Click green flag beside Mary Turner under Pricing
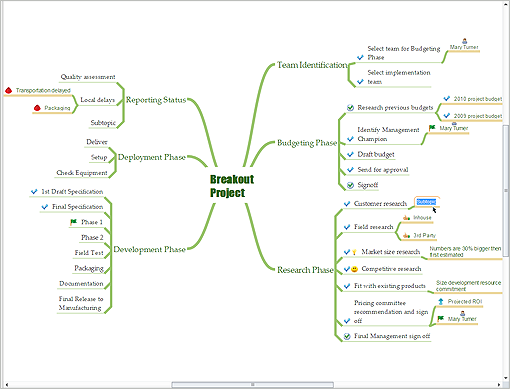This screenshot has height=389, width=510. tap(440, 319)
